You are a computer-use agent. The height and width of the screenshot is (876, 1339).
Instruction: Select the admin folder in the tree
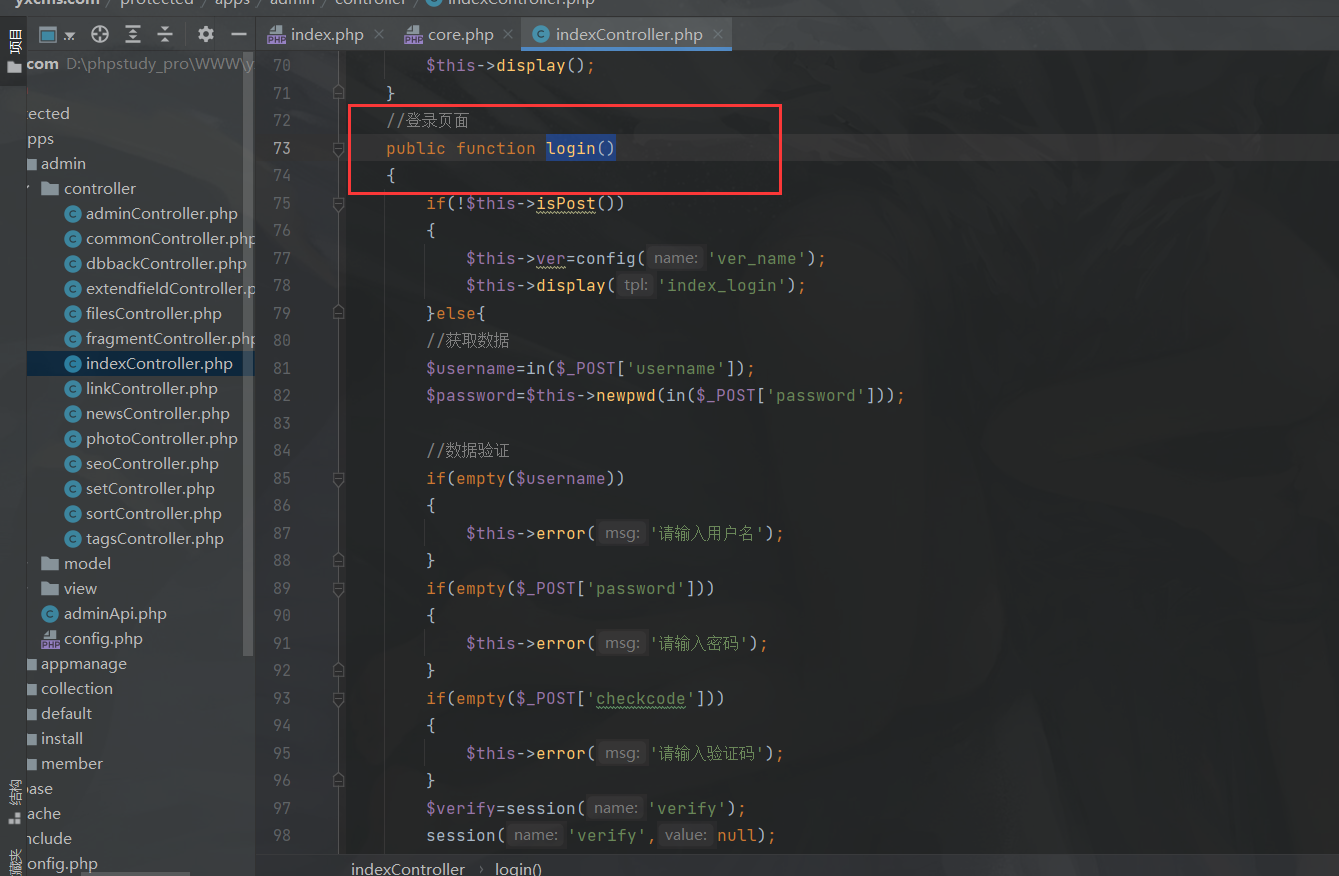[x=63, y=163]
